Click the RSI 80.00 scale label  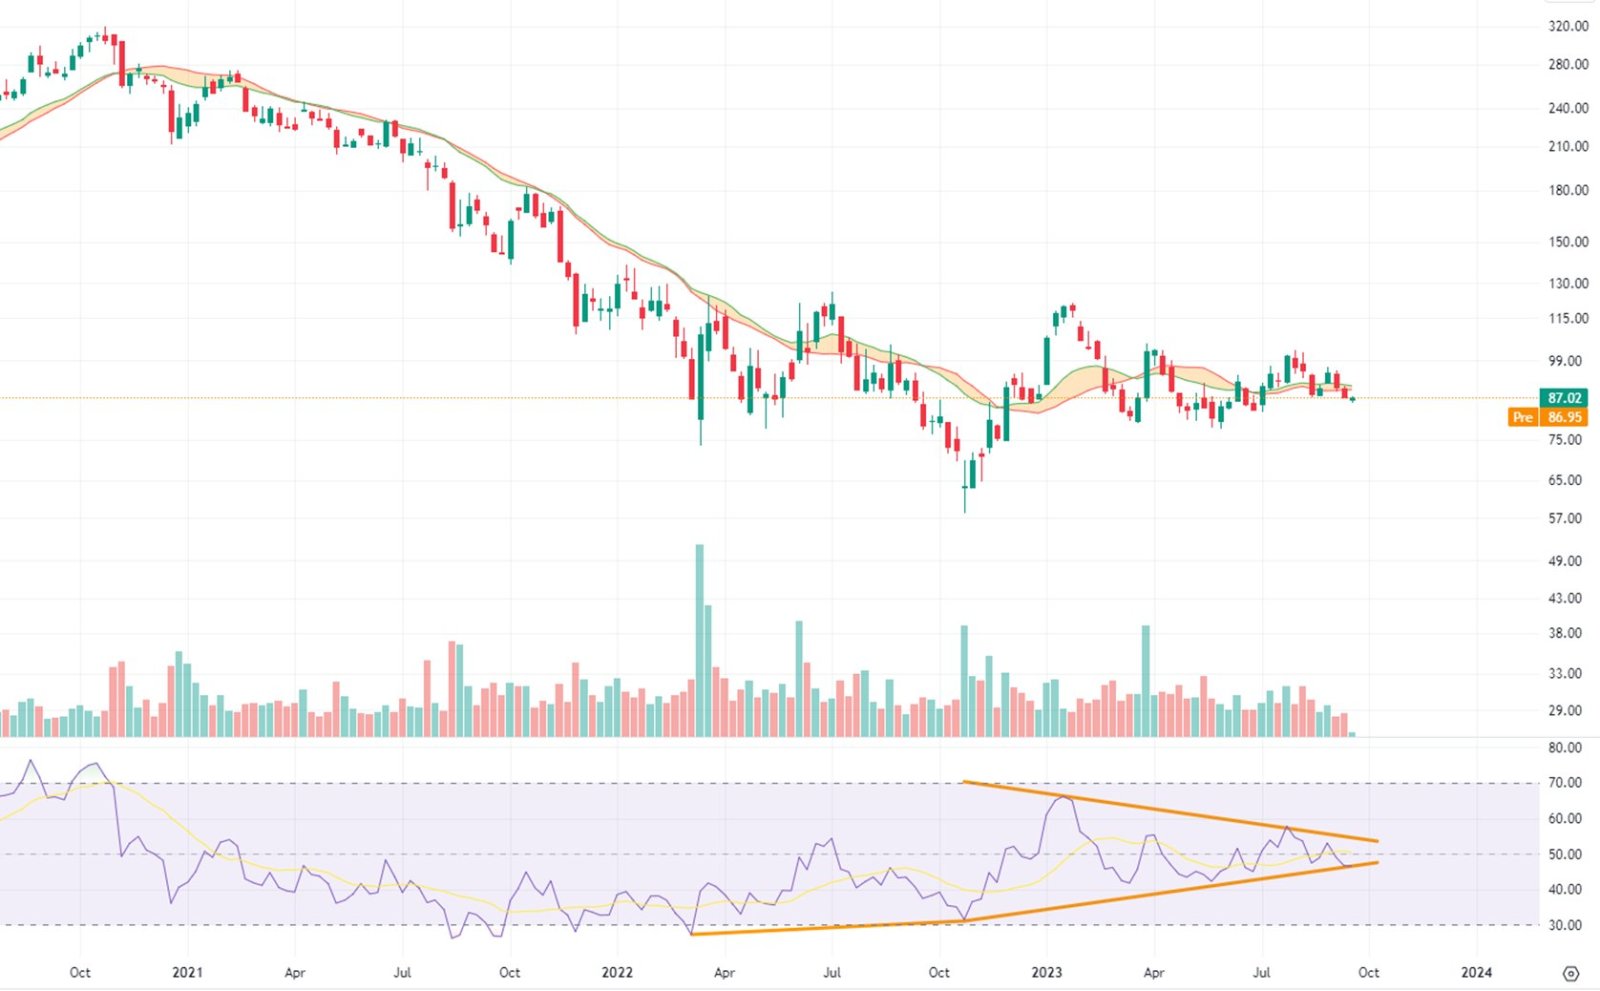coord(1566,748)
